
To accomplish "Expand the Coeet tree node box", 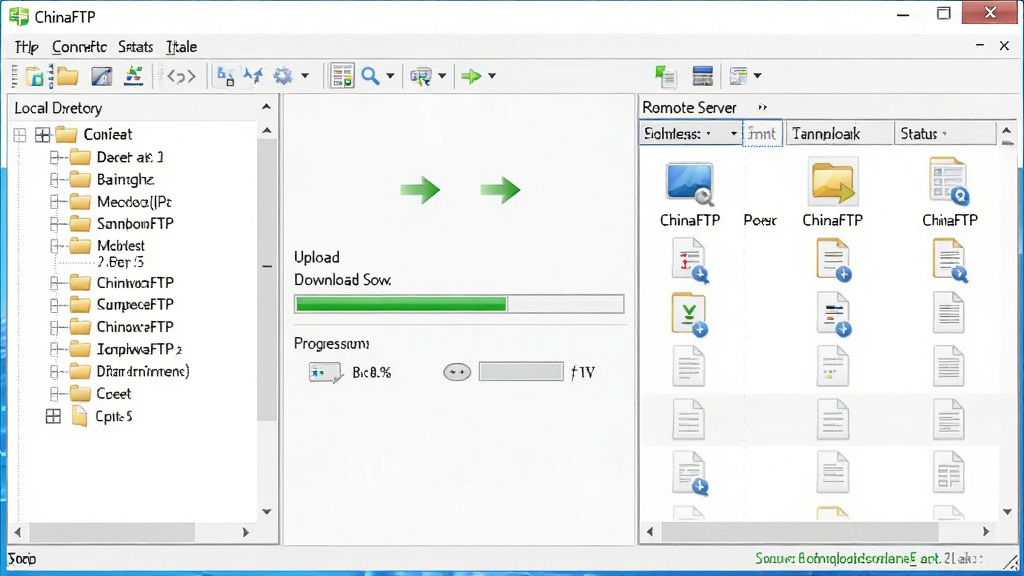I will point(54,394).
